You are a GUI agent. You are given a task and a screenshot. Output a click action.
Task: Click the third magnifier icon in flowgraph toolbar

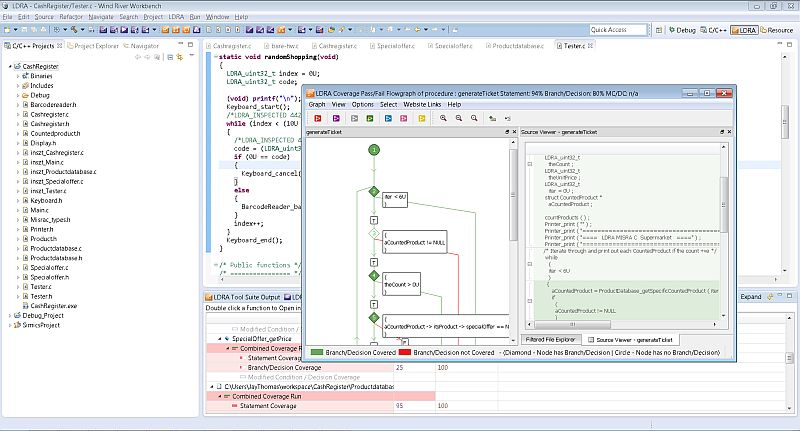pyautogui.click(x=474, y=118)
